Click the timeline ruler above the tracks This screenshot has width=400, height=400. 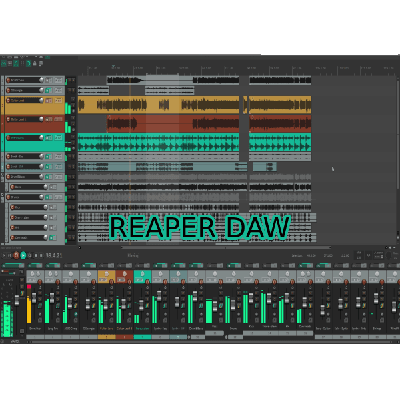pos(237,70)
